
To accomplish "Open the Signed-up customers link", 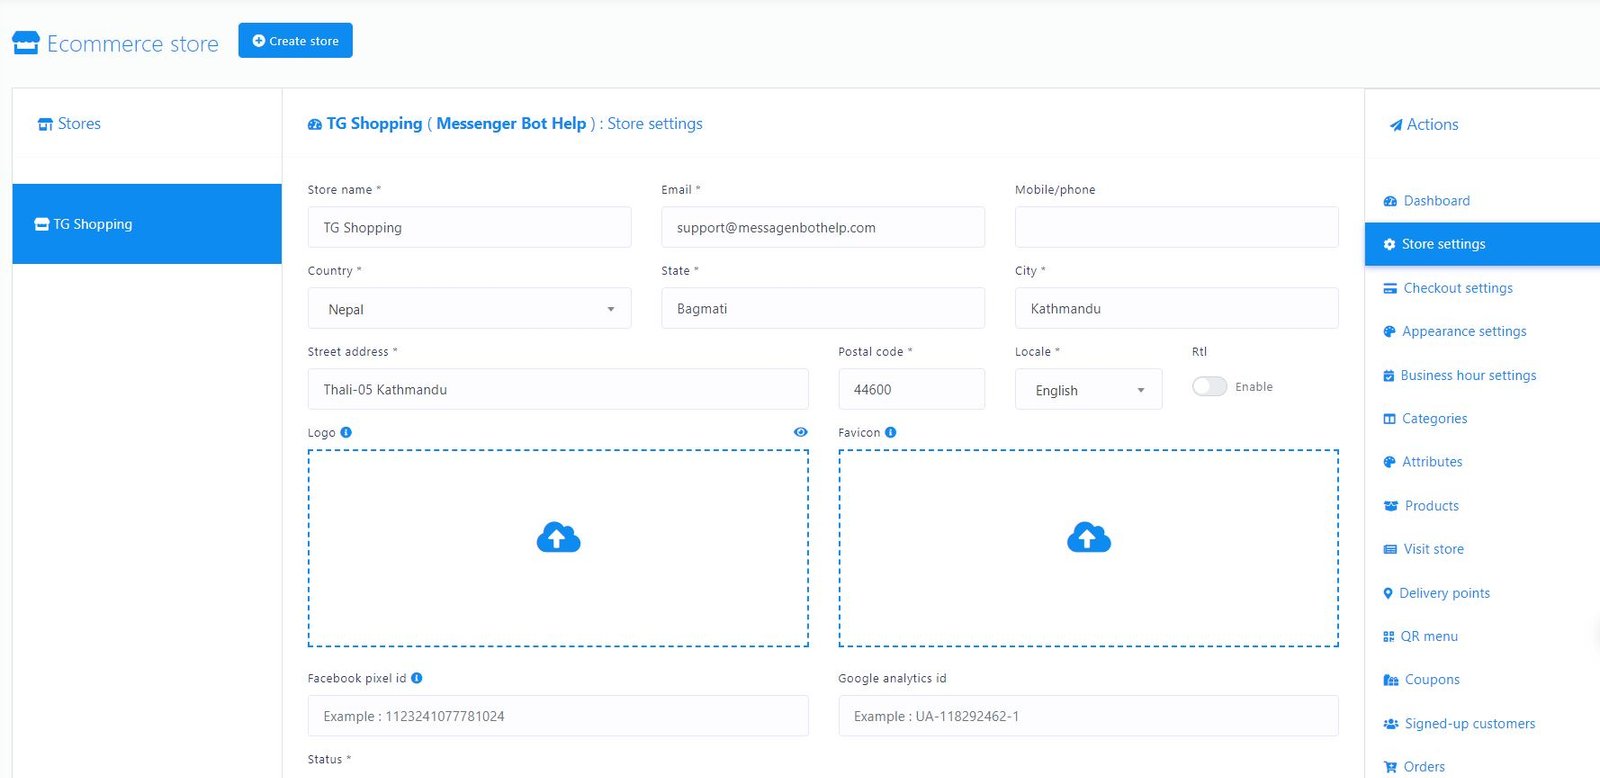I will pyautogui.click(x=1470, y=724).
